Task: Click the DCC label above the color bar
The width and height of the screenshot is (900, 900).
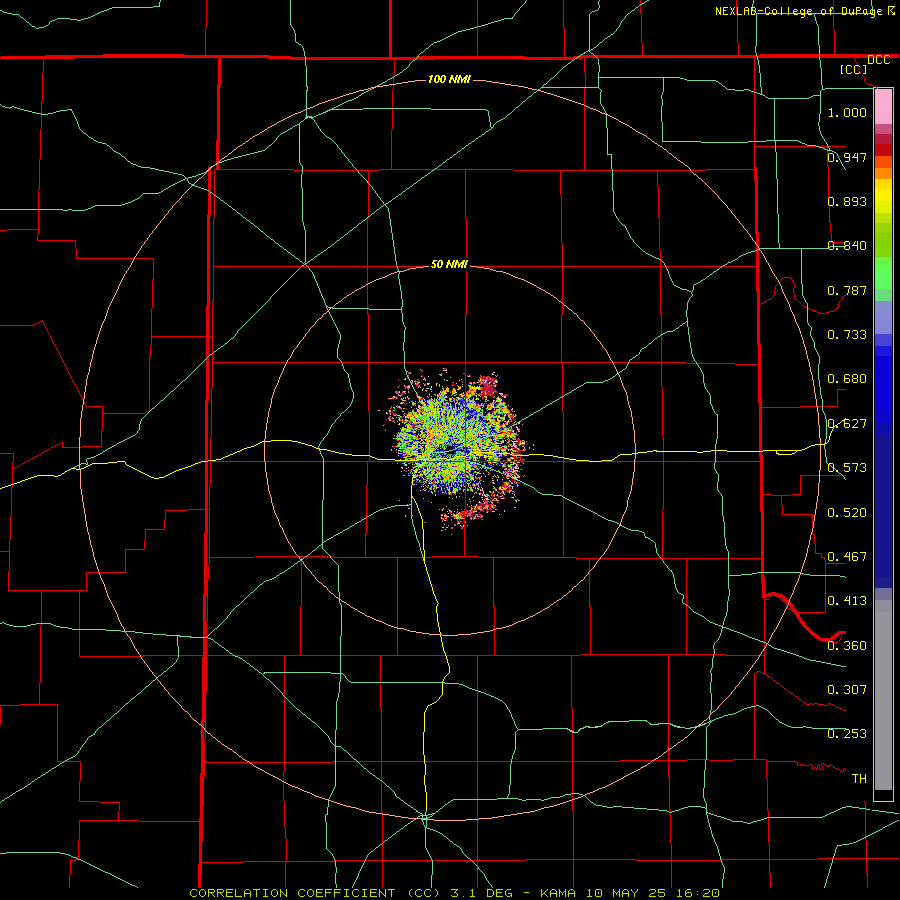Action: [878, 60]
